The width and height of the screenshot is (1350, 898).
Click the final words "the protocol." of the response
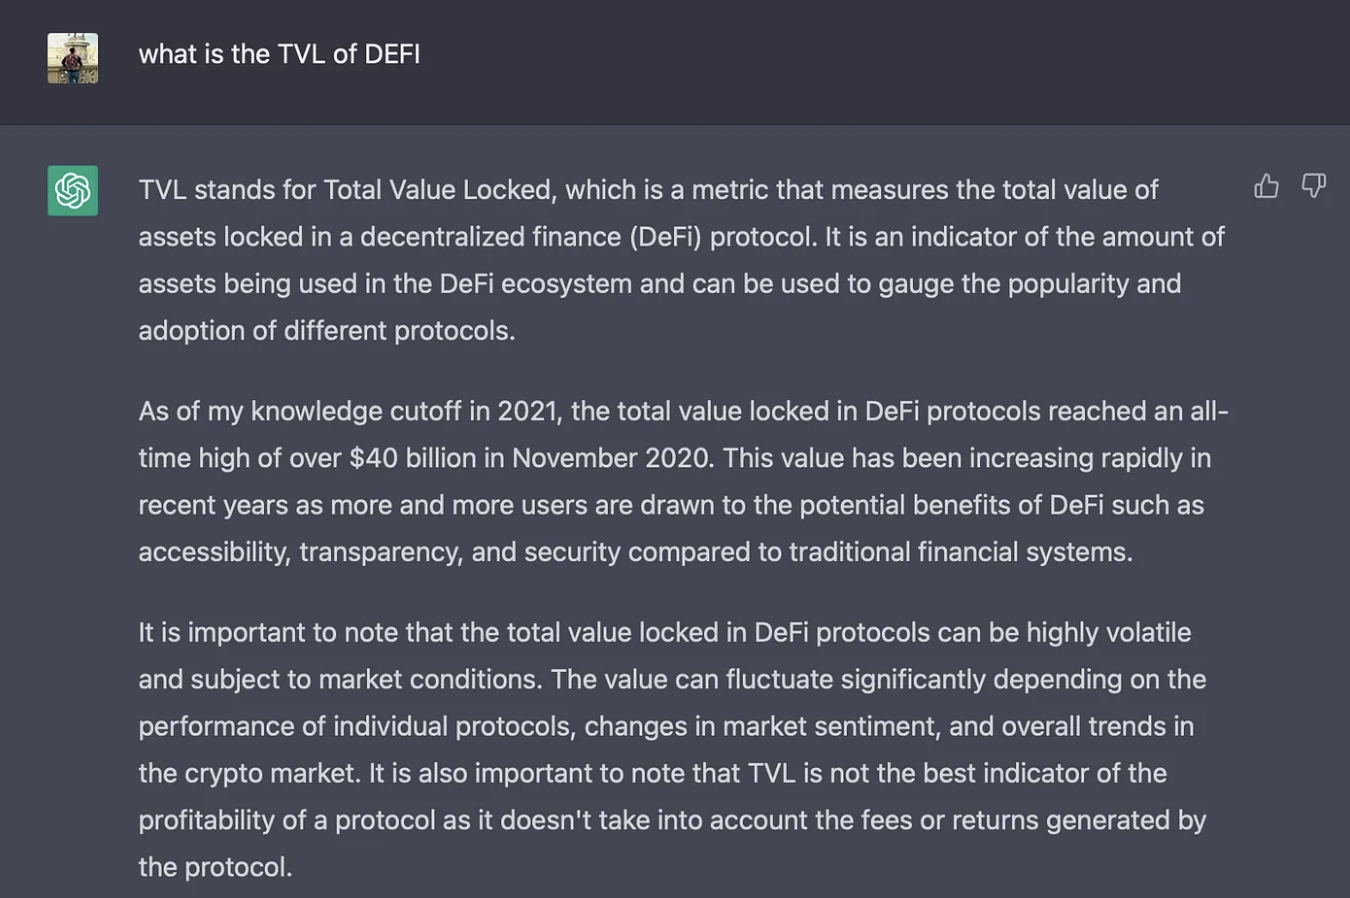(215, 867)
